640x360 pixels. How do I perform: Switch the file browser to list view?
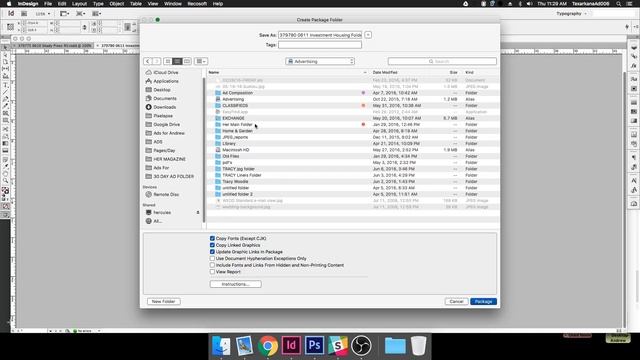177,61
